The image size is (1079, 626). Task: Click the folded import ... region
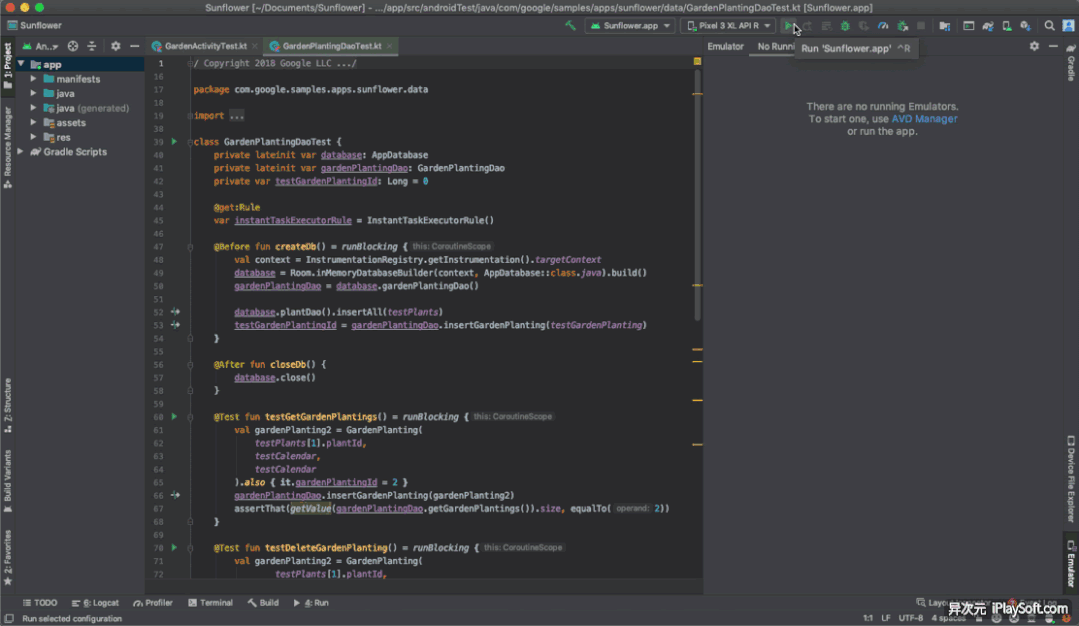pos(235,116)
